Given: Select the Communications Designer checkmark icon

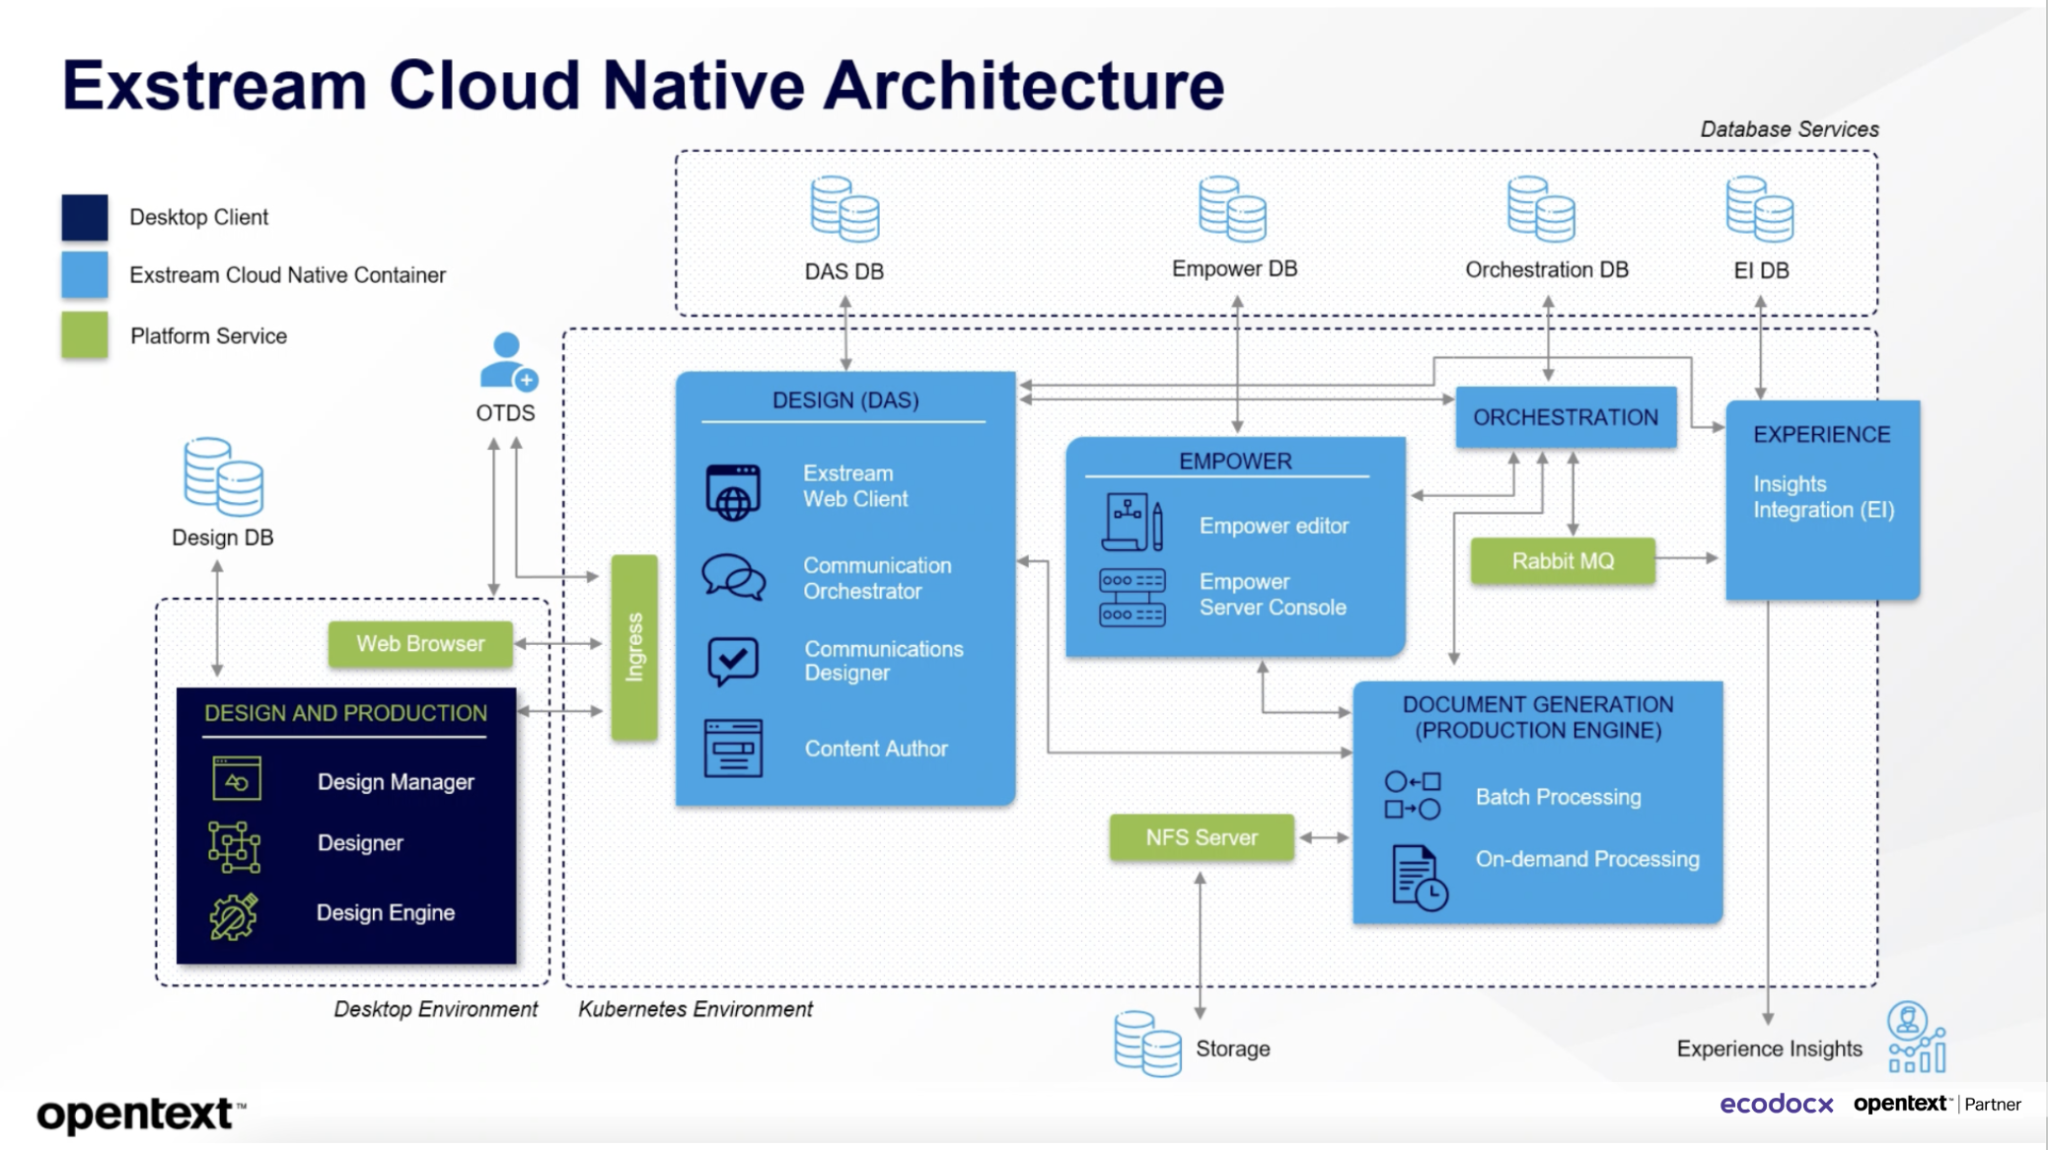Looking at the screenshot, I should pos(733,660).
